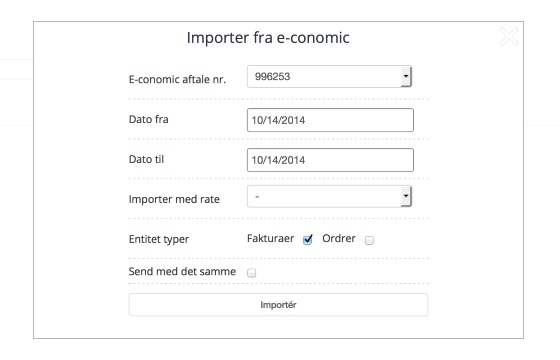This screenshot has width=560, height=360.
Task: Enable the Ordrer checkbox
Action: 369,240
